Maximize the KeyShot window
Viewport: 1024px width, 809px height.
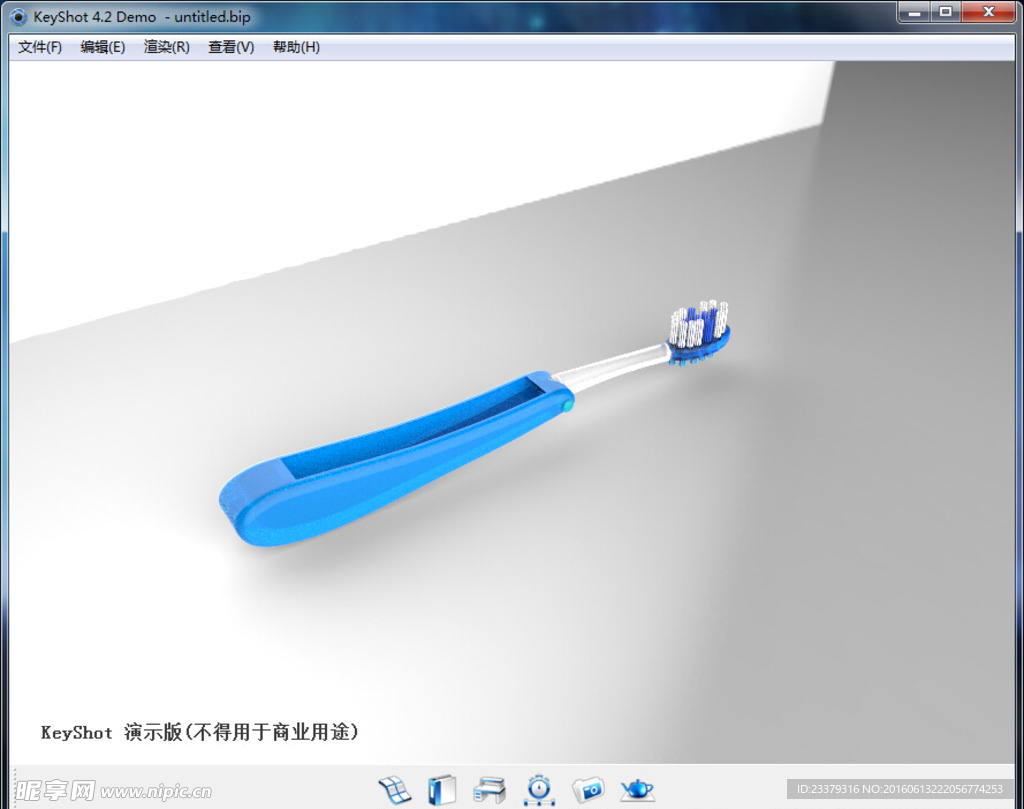944,12
